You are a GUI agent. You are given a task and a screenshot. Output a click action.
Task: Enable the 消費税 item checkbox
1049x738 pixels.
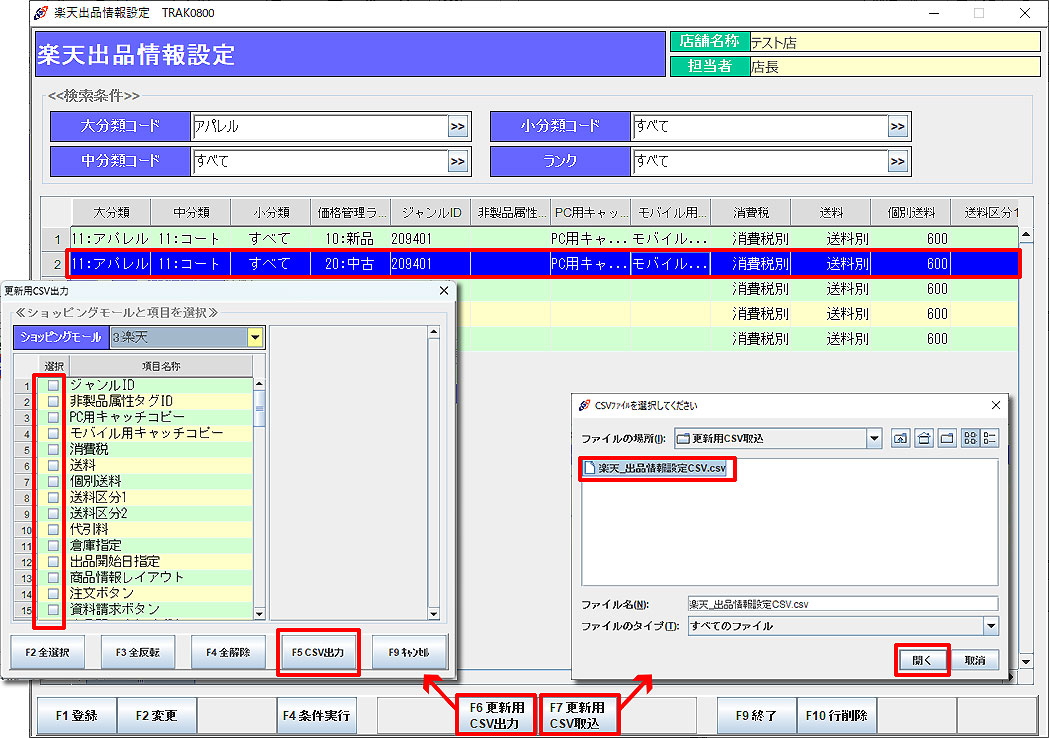tap(53, 450)
